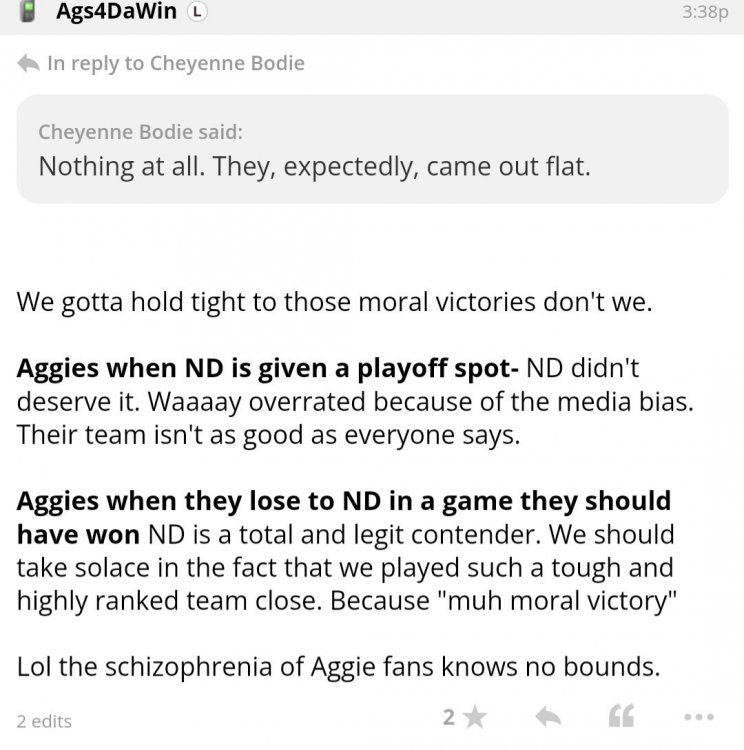Click the bold 'Aggies when ND is given a playoff spot-' text

[267, 368]
